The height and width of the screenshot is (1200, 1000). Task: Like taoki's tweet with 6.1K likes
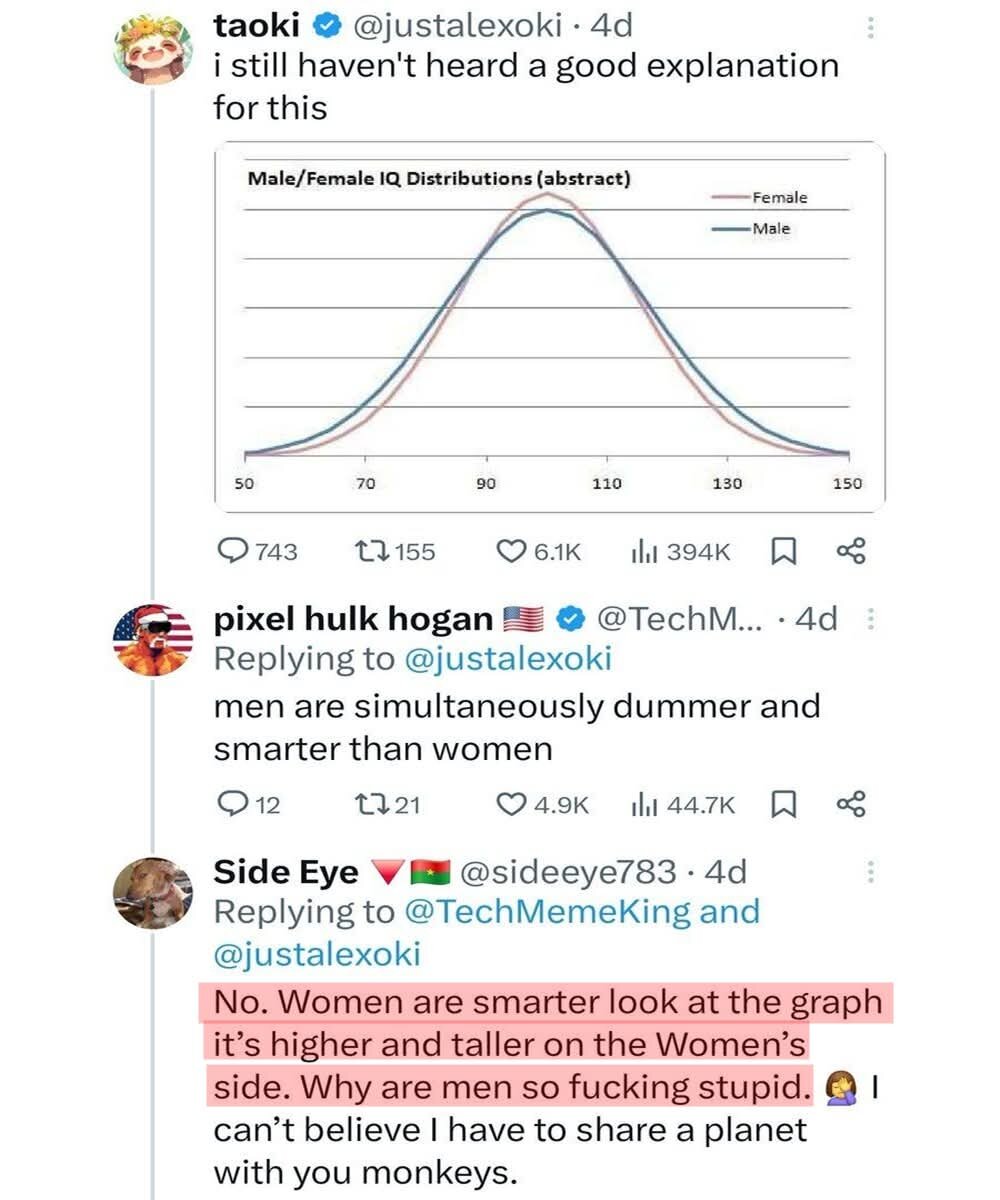pos(512,551)
